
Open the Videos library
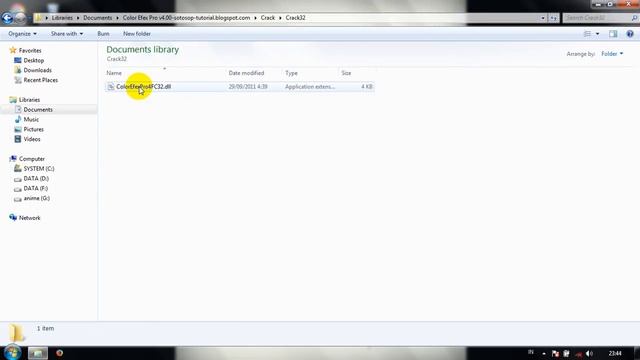pyautogui.click(x=32, y=139)
